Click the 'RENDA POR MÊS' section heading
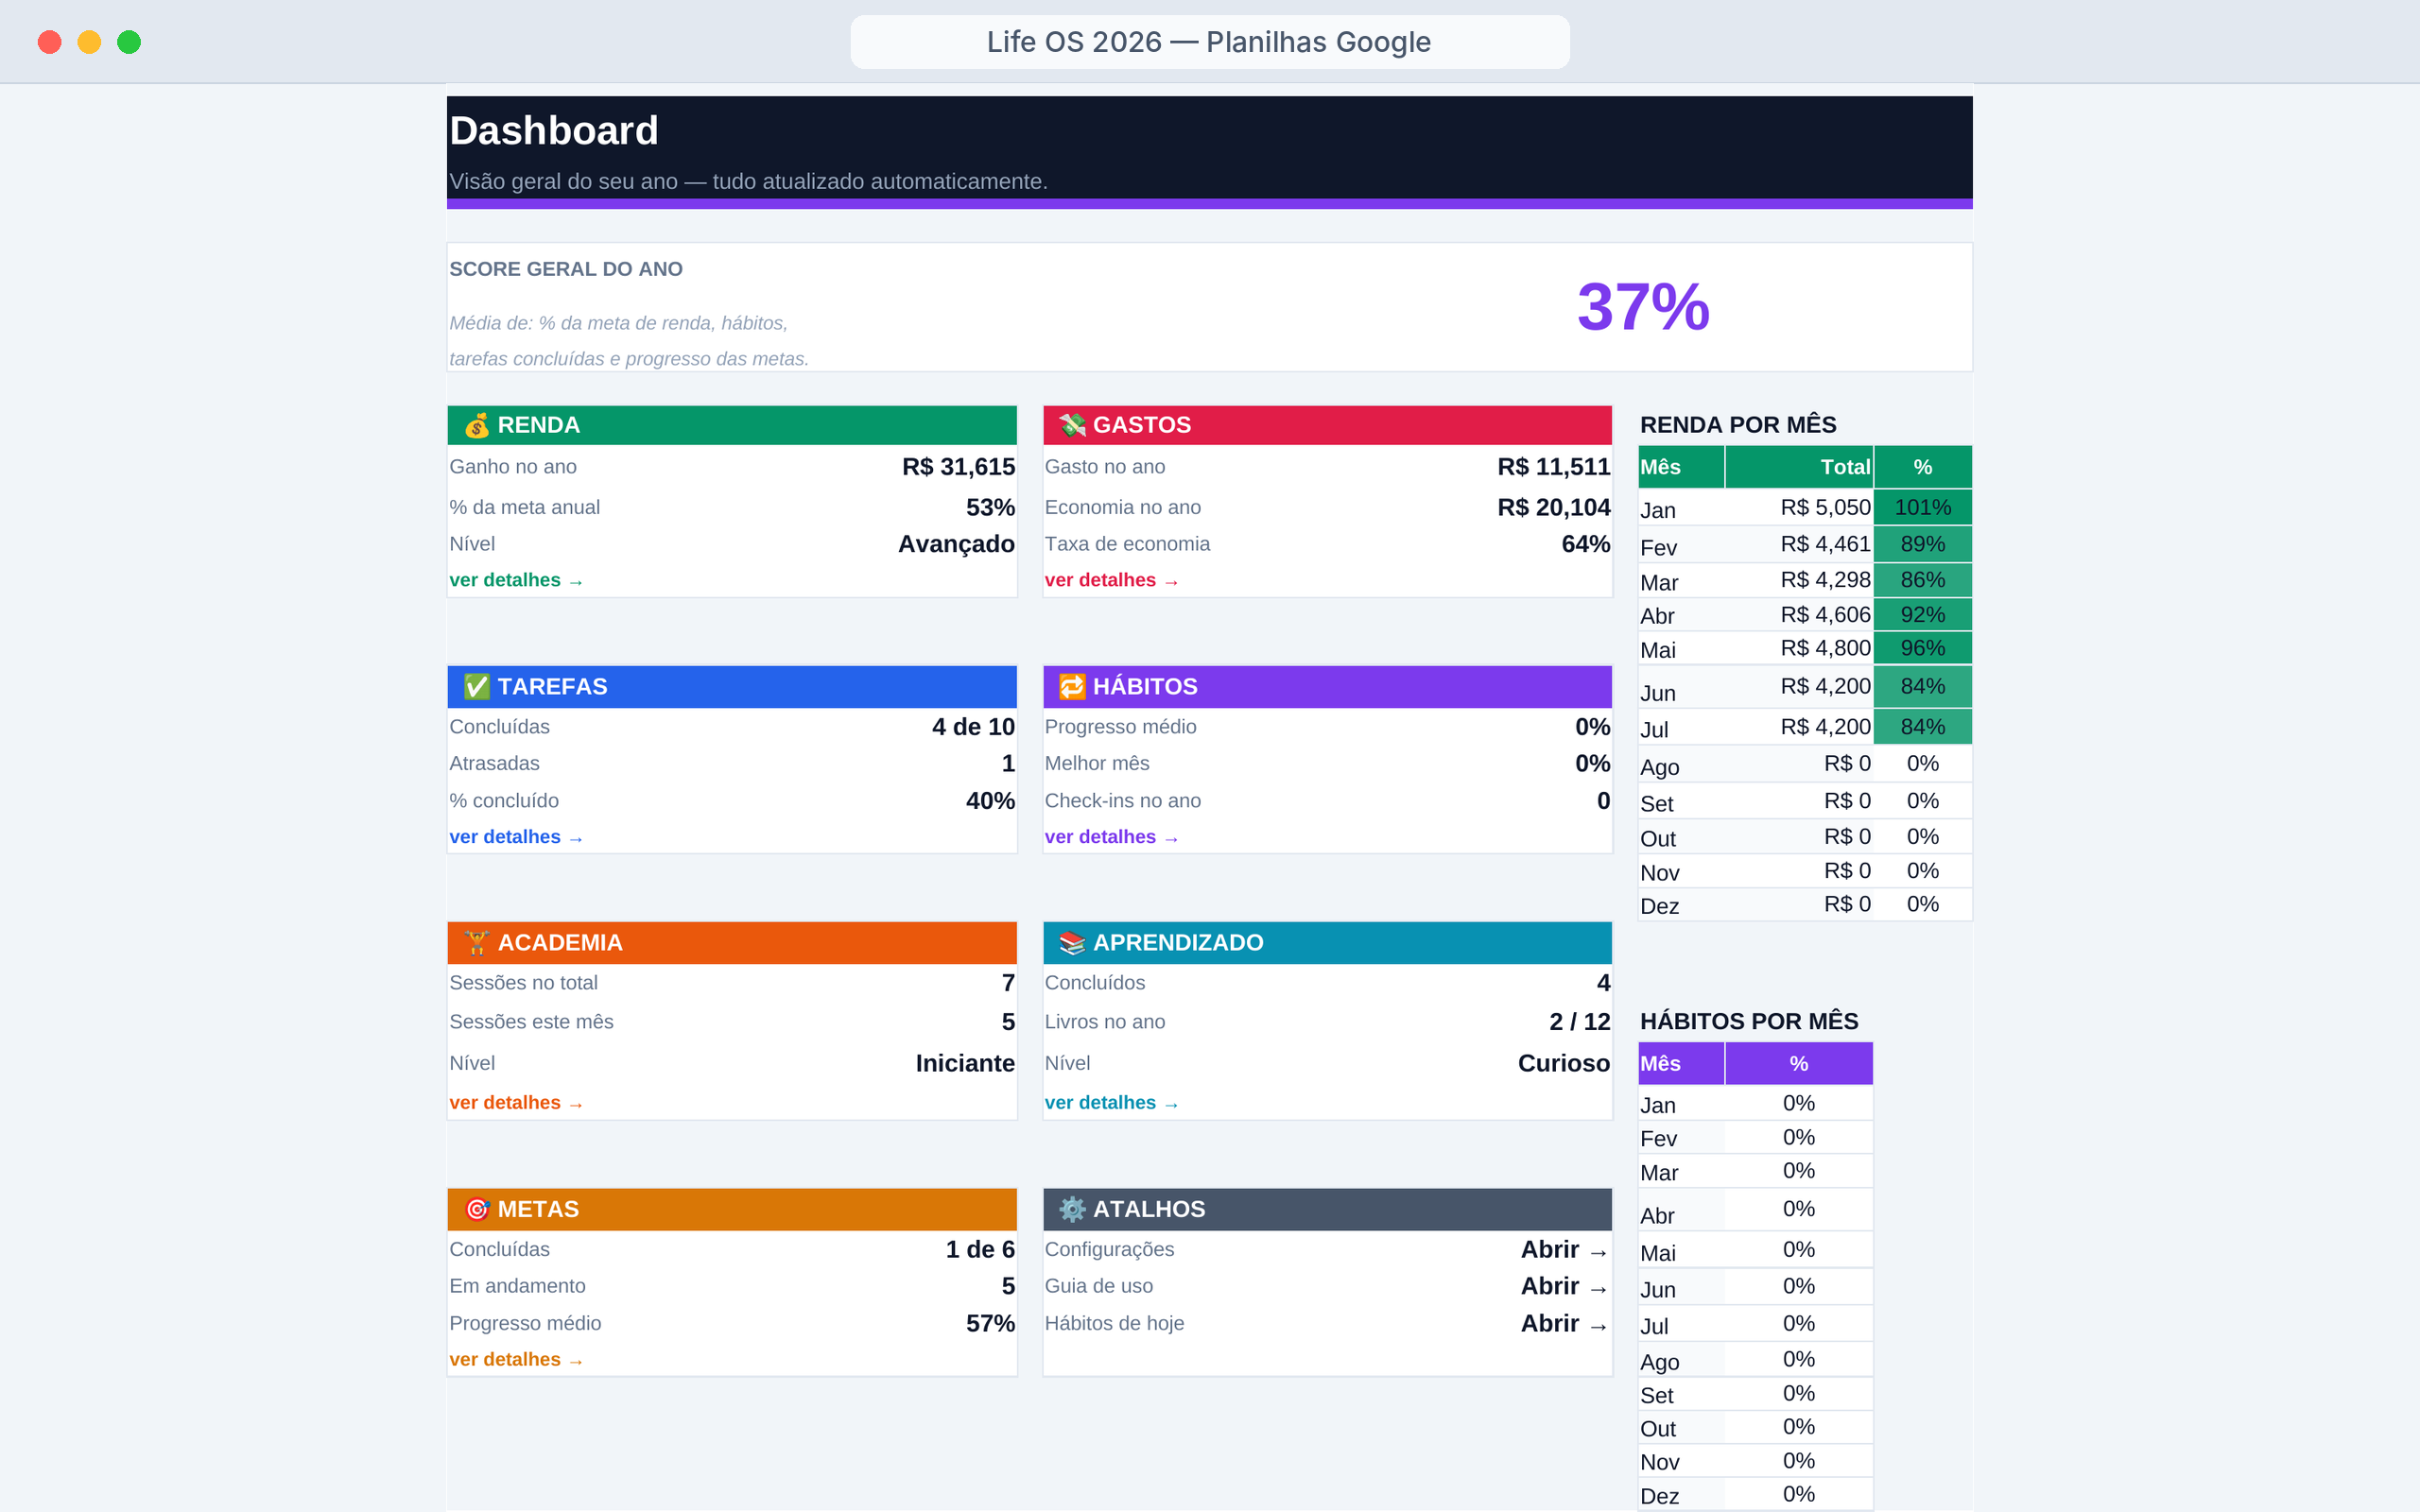The image size is (2420, 1512). click(1738, 425)
